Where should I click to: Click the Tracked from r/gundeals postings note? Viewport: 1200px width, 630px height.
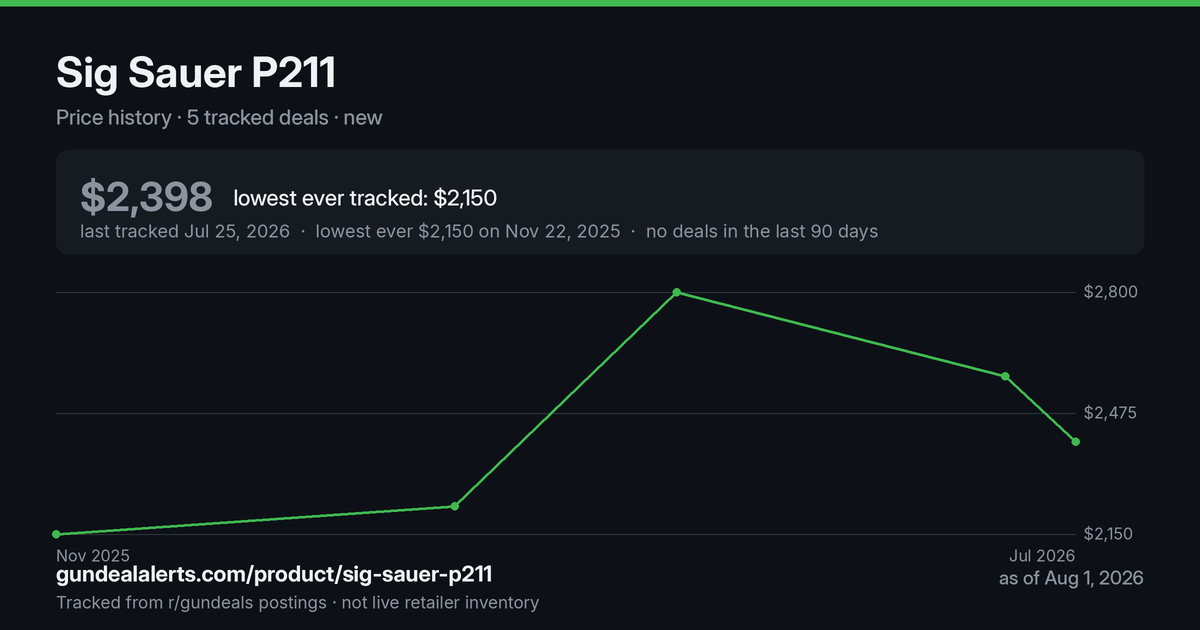[191, 603]
